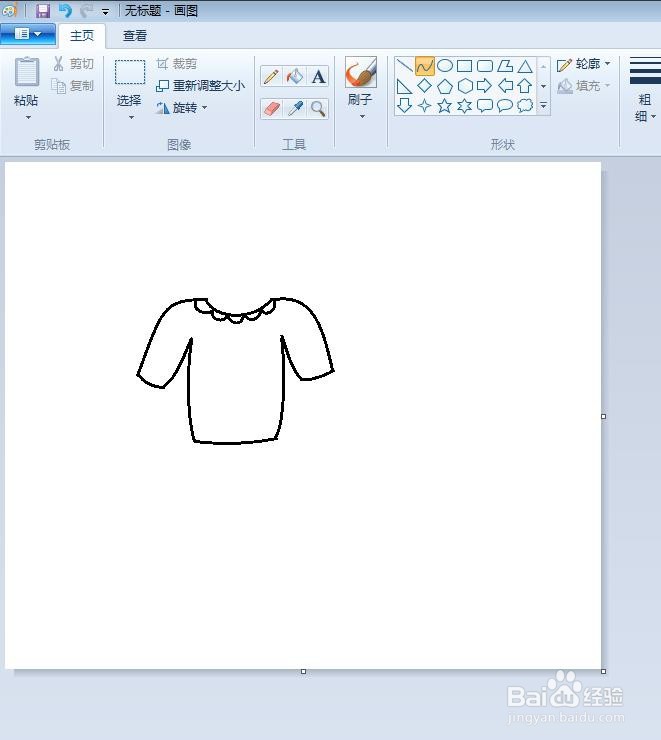
Task: Click the canvas bottom-edge resize handle
Action: tap(303, 671)
